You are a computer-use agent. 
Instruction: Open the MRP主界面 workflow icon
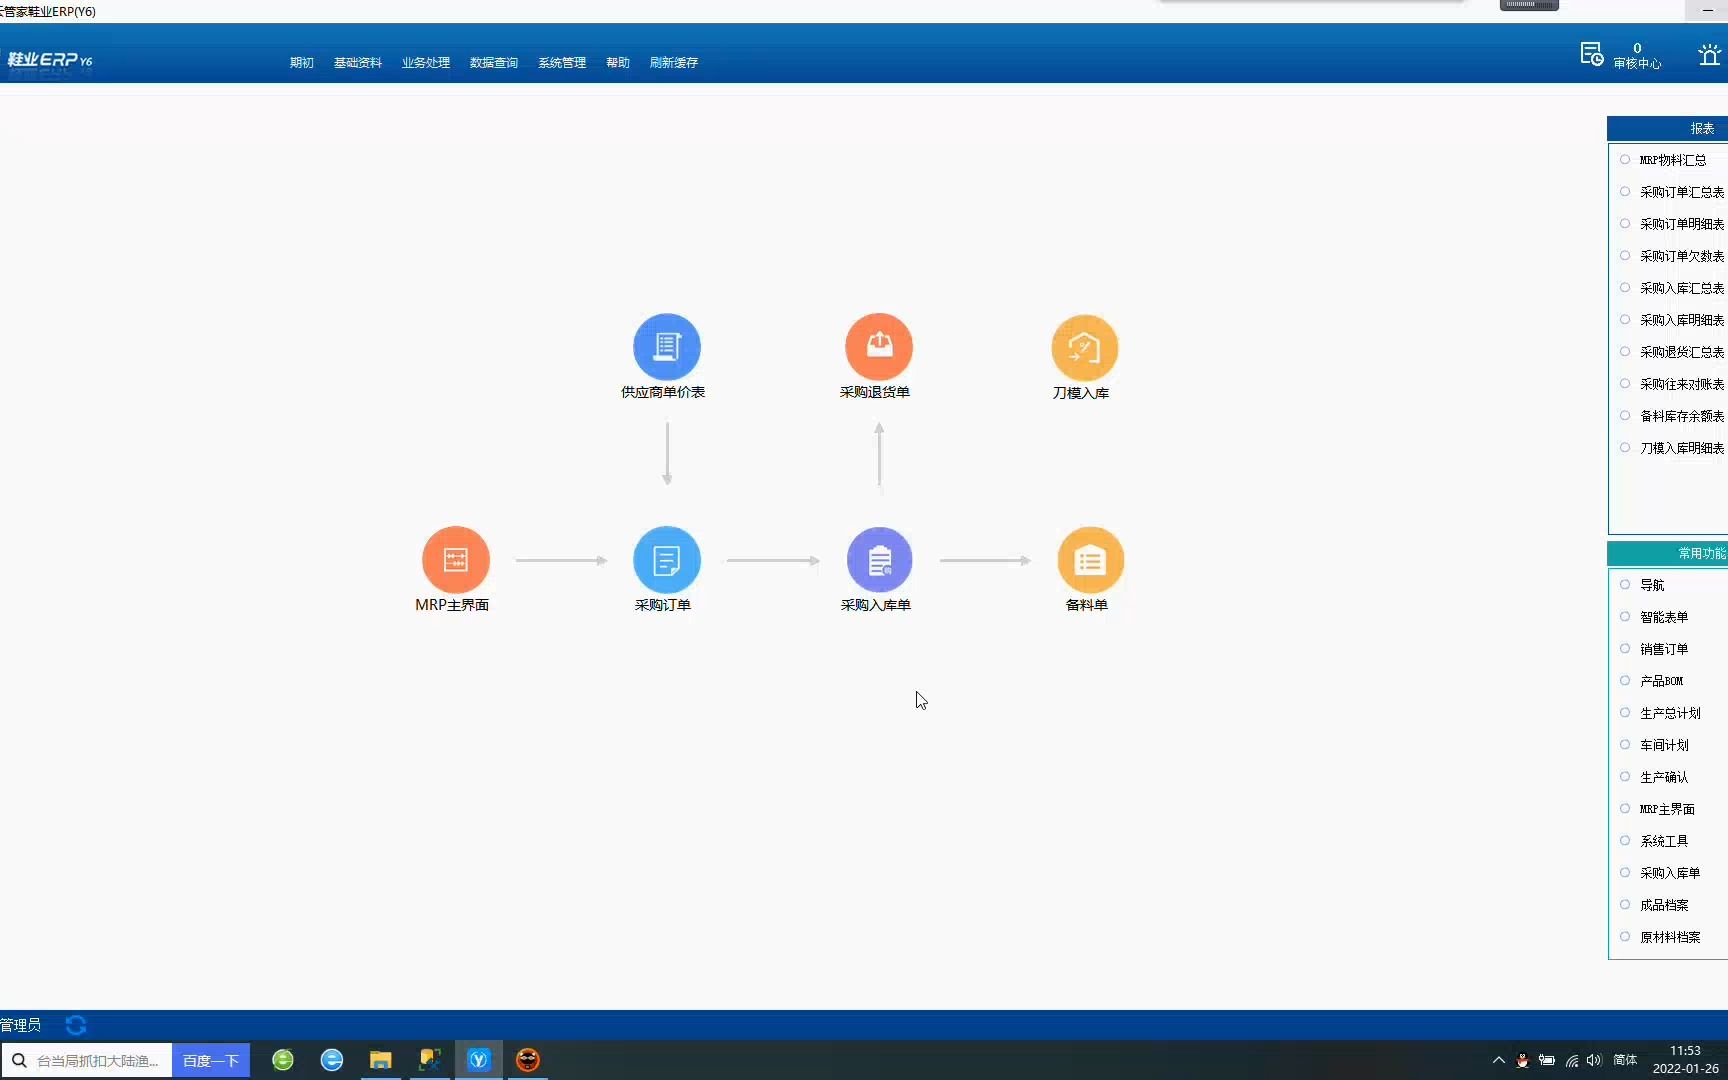click(455, 560)
